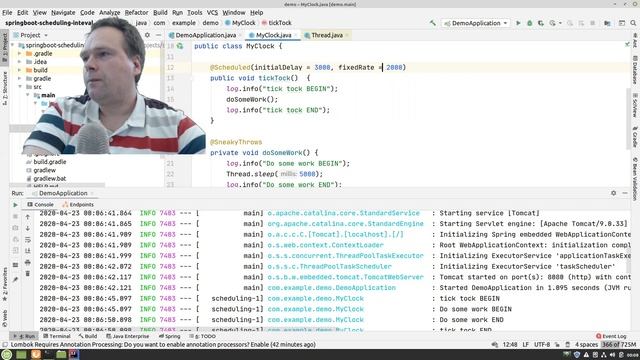Dump threads using camera icon in Run panel
This screenshot has height=360, width=640.
pos(16,228)
